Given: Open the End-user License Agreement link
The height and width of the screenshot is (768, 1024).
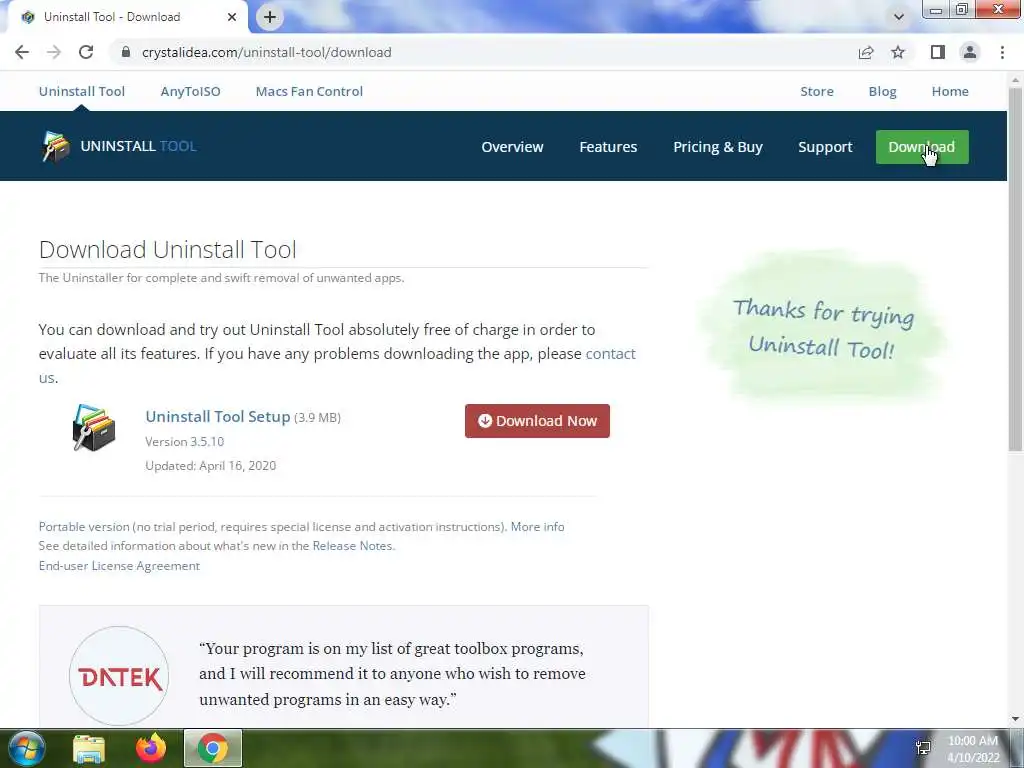Looking at the screenshot, I should pos(119,566).
